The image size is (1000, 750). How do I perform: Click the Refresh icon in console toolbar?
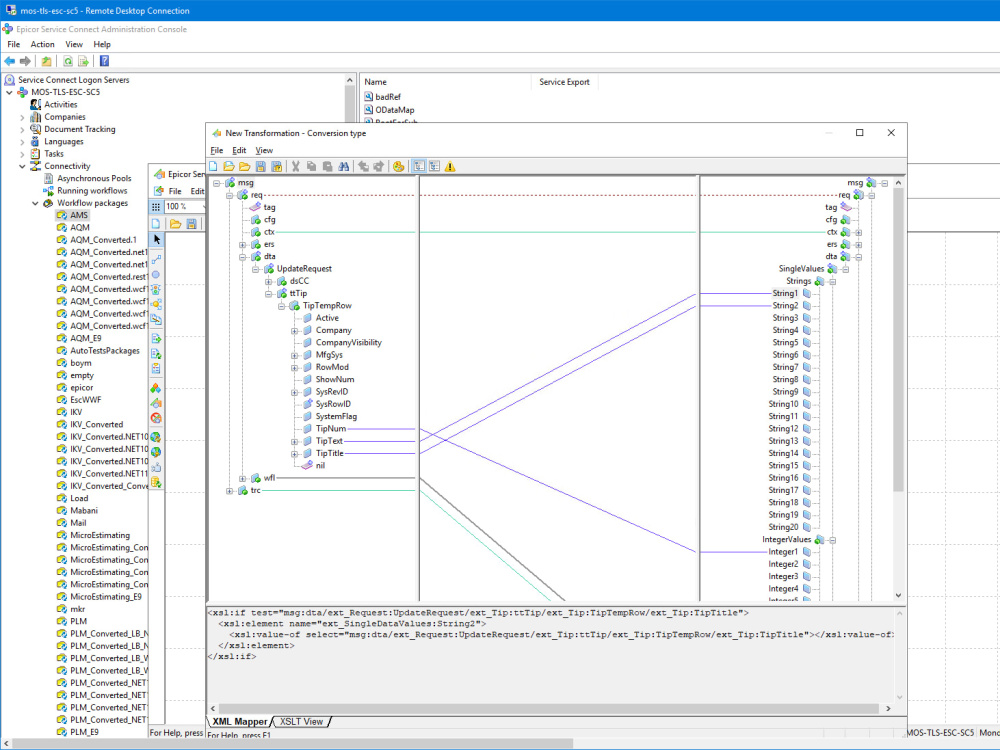68,61
